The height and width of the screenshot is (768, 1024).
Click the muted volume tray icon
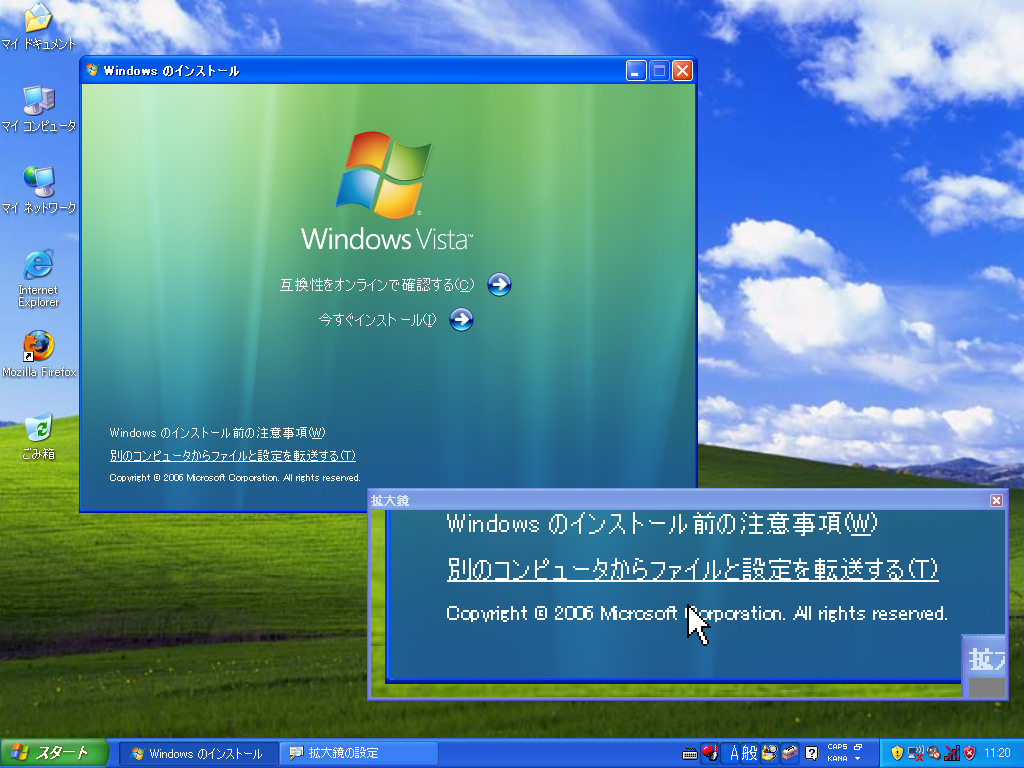click(934, 753)
